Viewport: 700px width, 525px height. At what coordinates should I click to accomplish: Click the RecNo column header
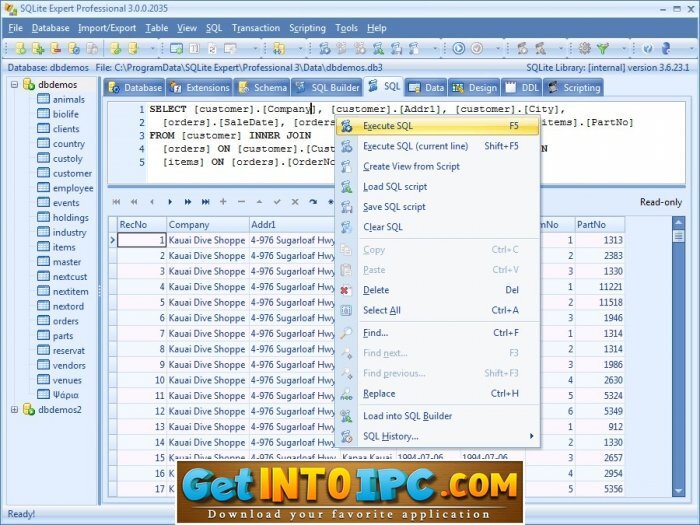[142, 225]
